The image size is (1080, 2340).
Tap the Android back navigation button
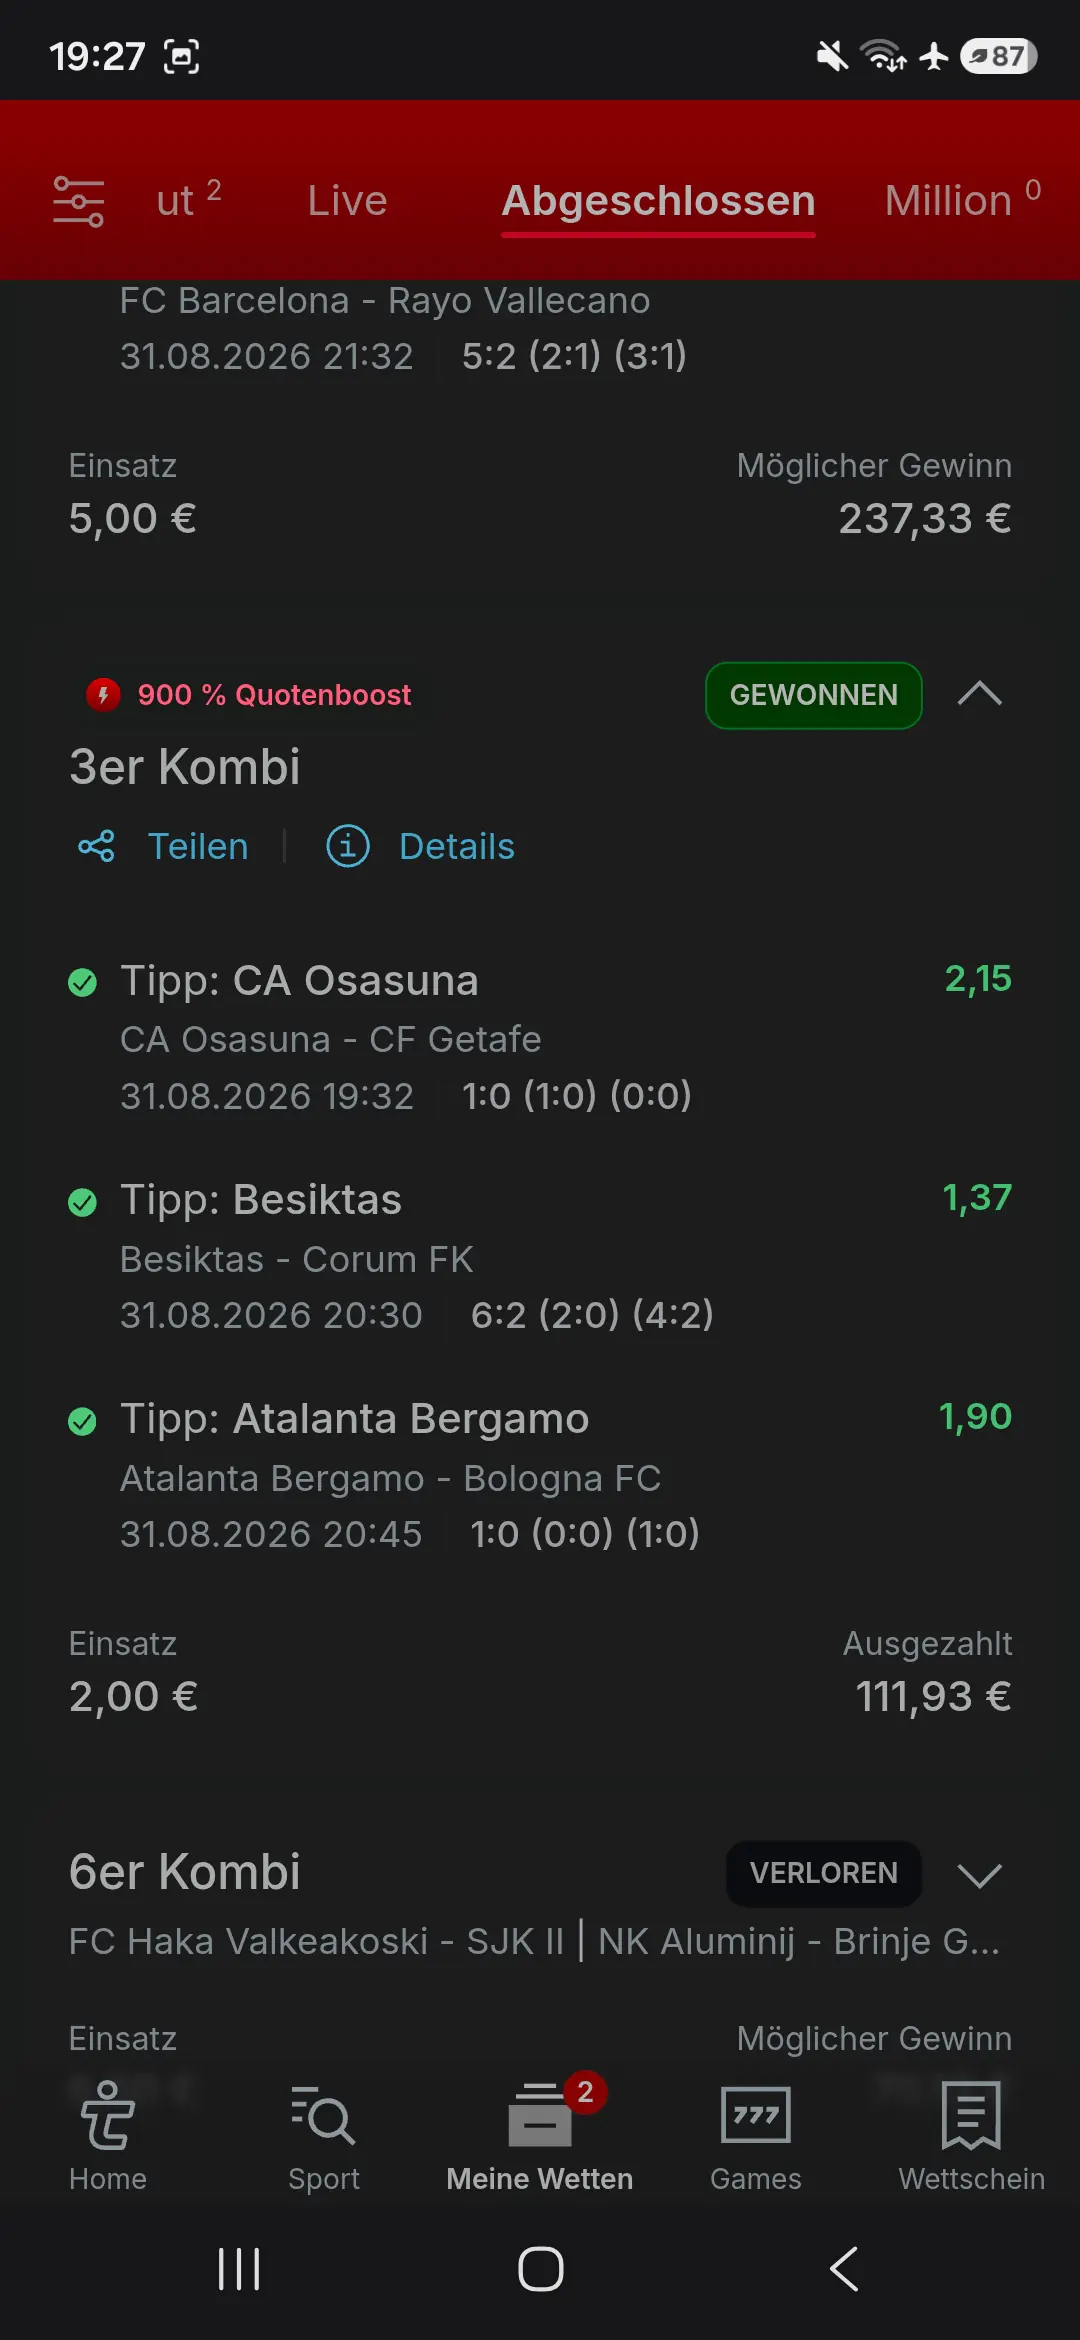click(x=844, y=2268)
